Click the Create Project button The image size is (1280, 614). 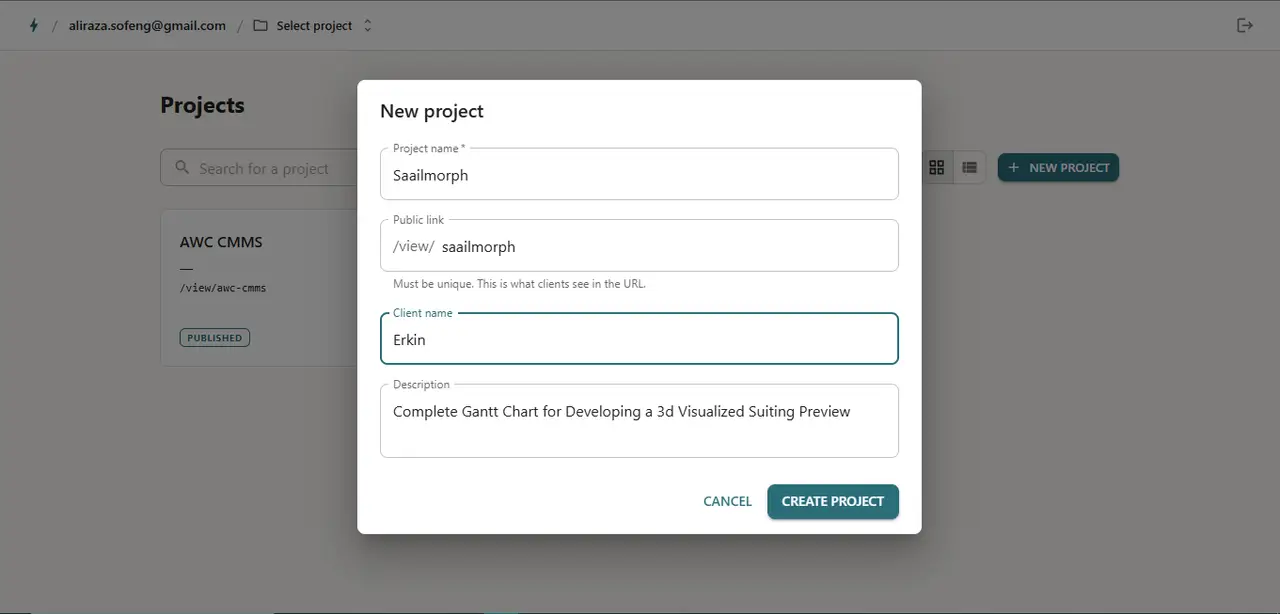coord(833,501)
